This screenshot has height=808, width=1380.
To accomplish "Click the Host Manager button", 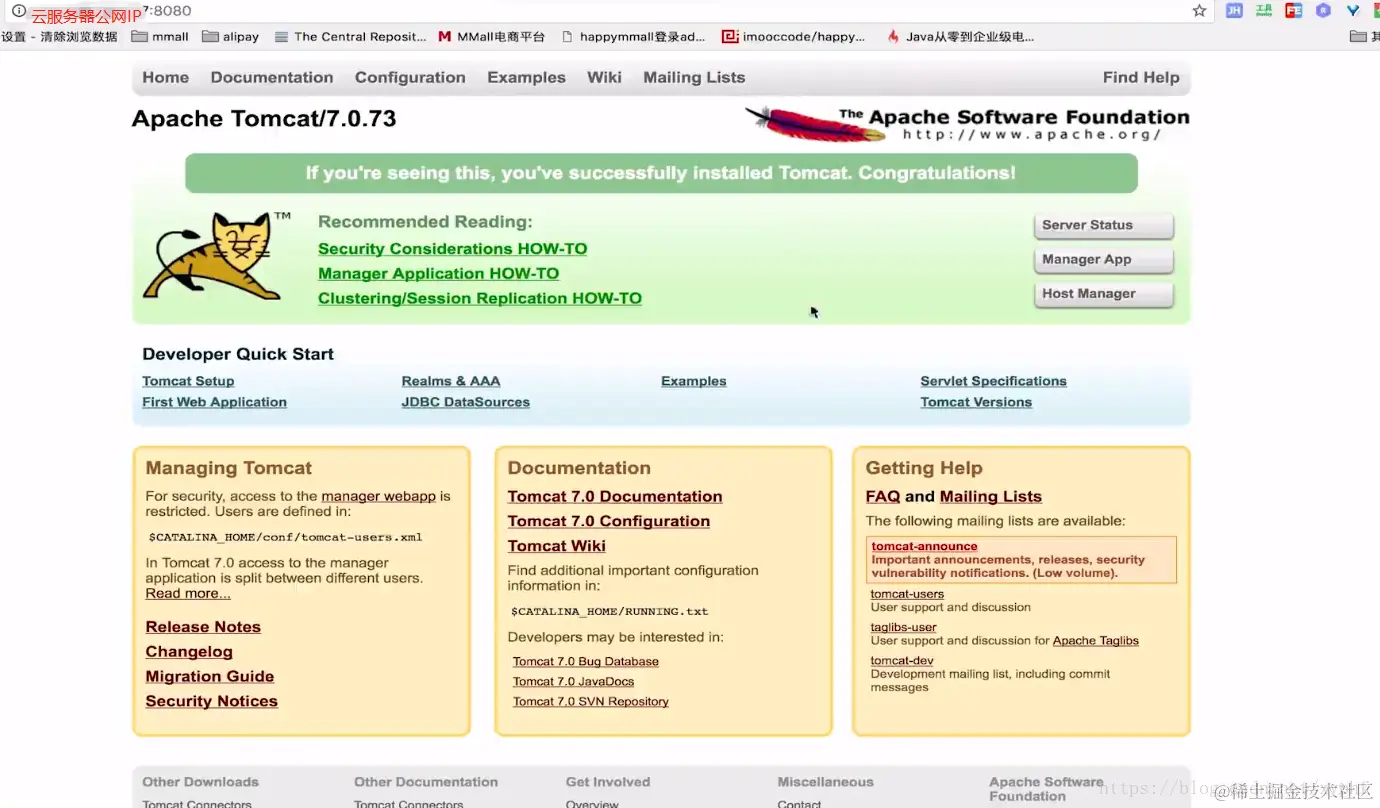I will [x=1103, y=293].
